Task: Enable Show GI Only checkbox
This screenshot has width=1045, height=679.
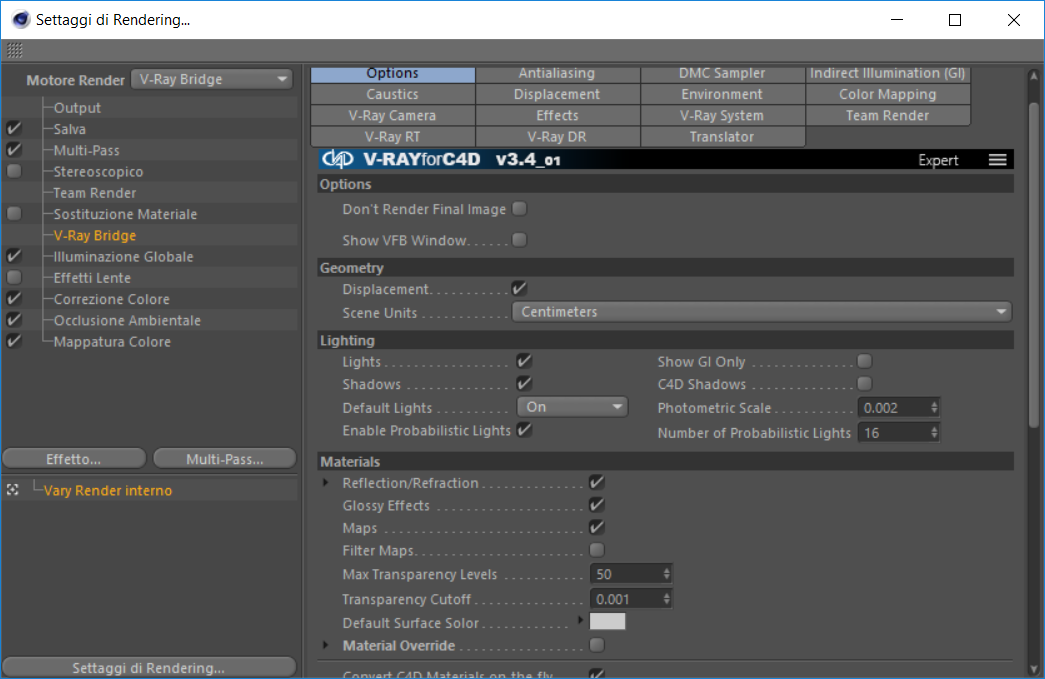Action: pos(864,361)
